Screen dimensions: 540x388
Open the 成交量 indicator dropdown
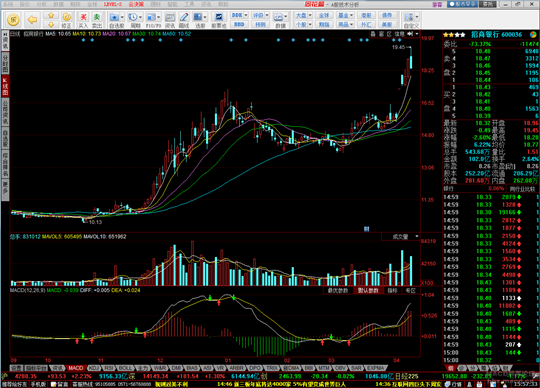pos(401,237)
